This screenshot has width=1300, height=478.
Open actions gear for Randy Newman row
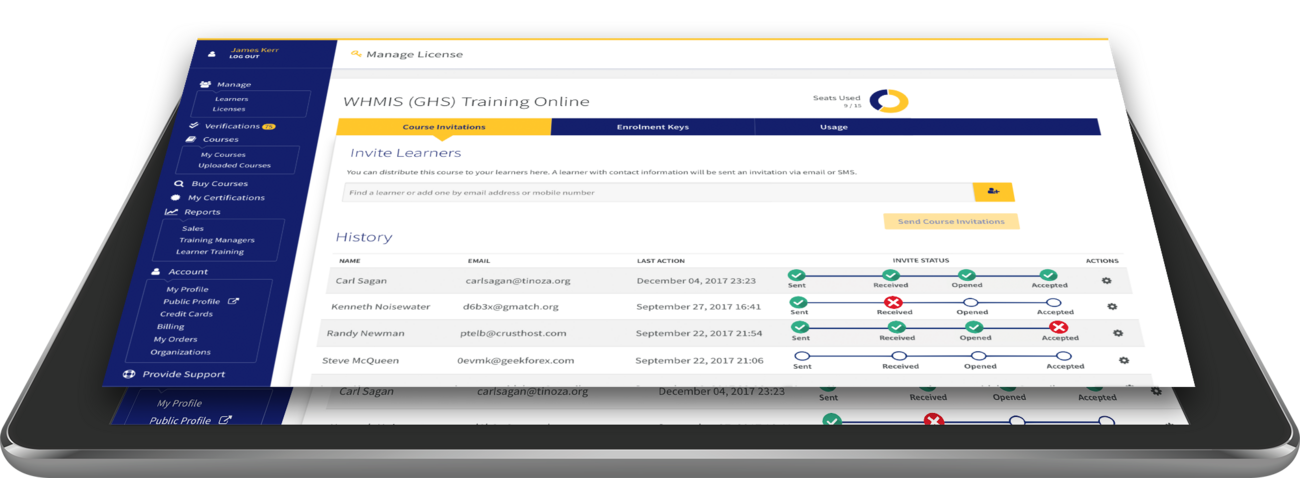[x=1118, y=333]
